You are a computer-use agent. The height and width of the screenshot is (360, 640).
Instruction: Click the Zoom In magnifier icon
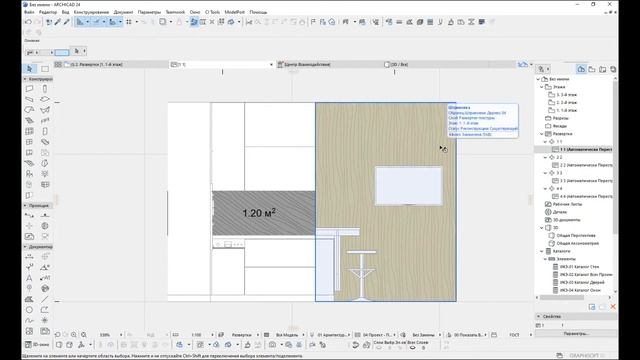pyautogui.click(x=74, y=335)
